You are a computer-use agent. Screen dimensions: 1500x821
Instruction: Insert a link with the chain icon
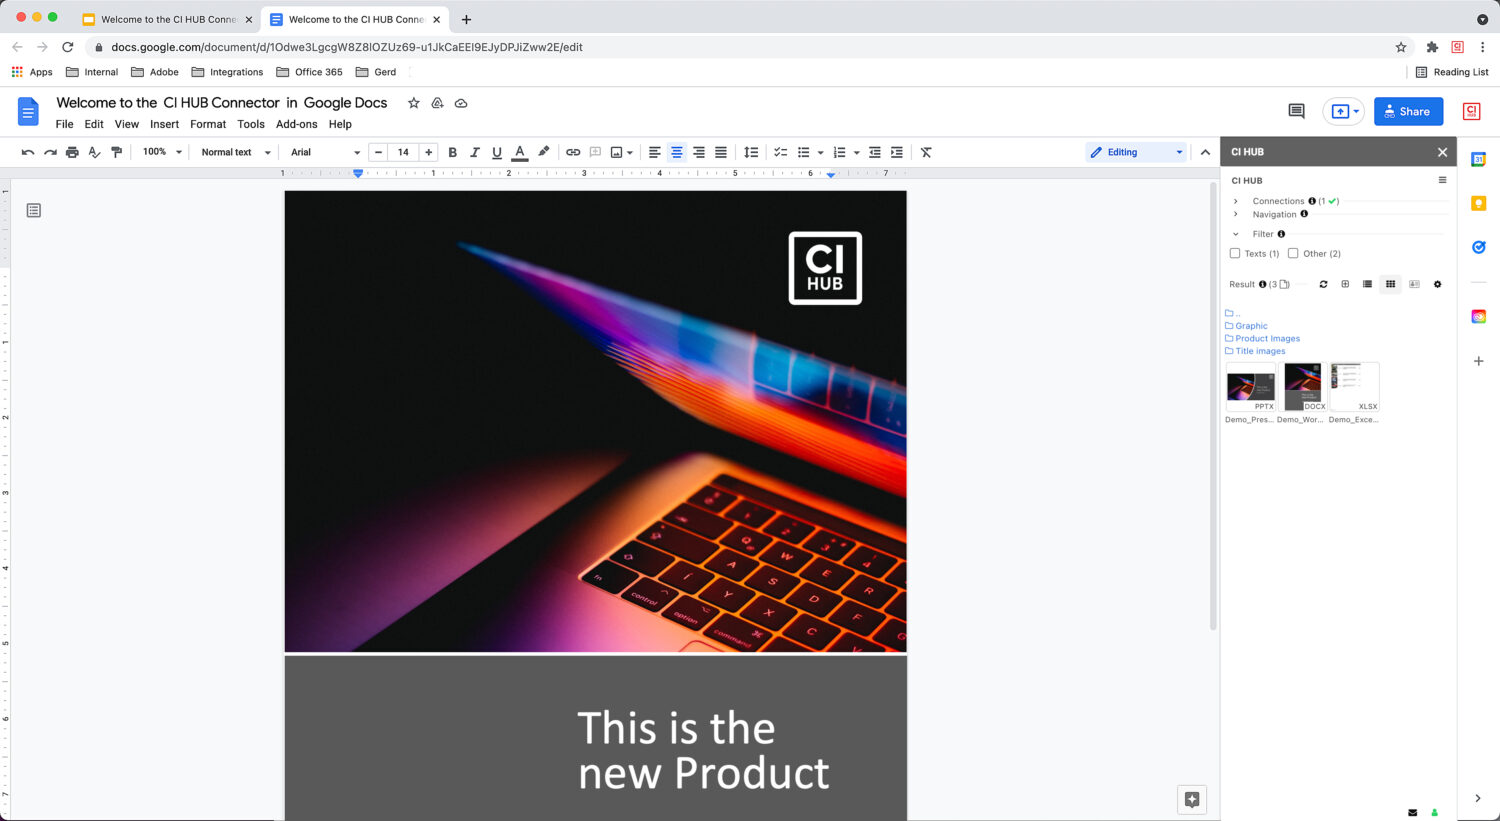tap(573, 152)
